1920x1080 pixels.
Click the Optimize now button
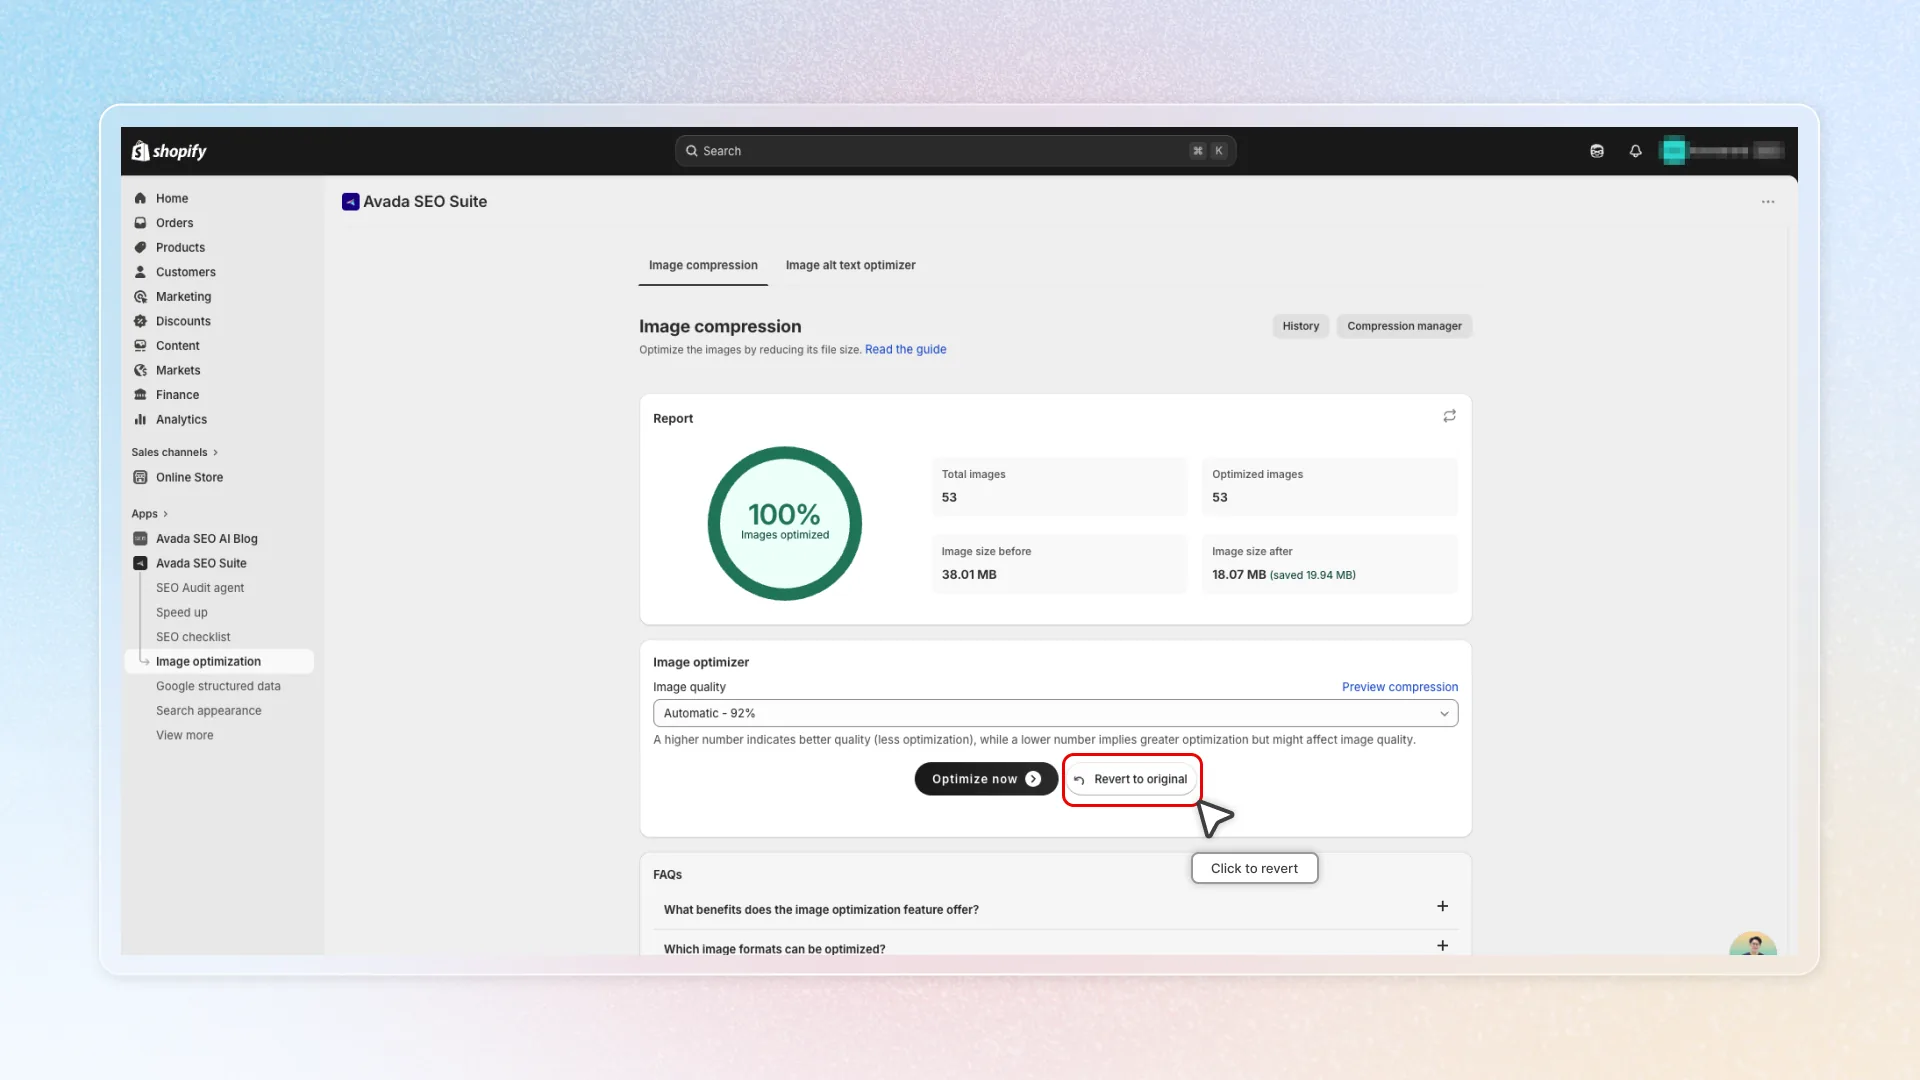click(986, 779)
